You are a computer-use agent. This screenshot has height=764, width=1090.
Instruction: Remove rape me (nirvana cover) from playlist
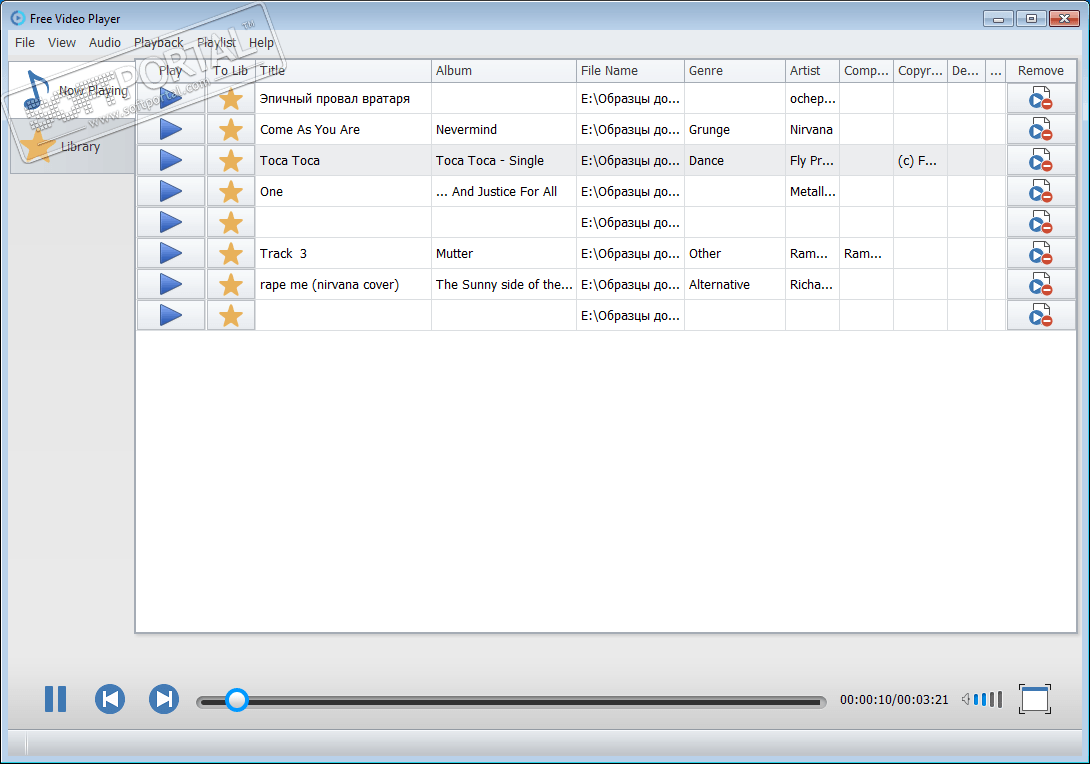pyautogui.click(x=1041, y=284)
